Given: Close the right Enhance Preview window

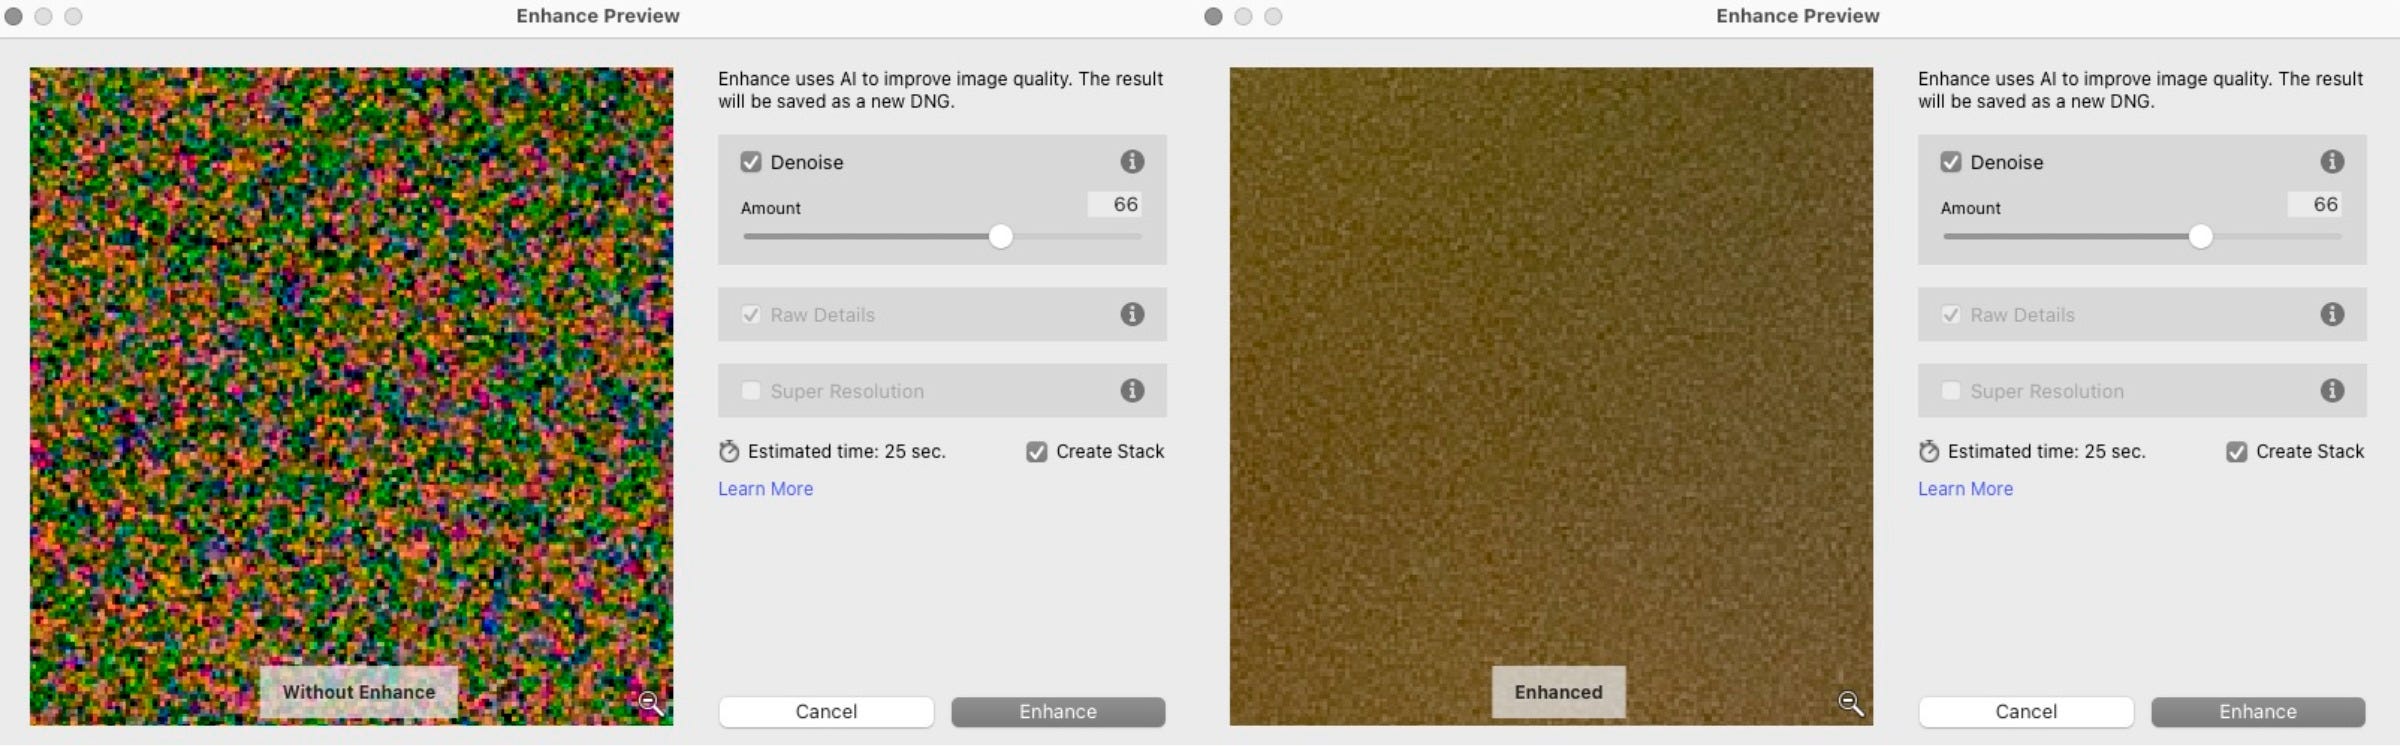Looking at the screenshot, I should (x=1213, y=17).
